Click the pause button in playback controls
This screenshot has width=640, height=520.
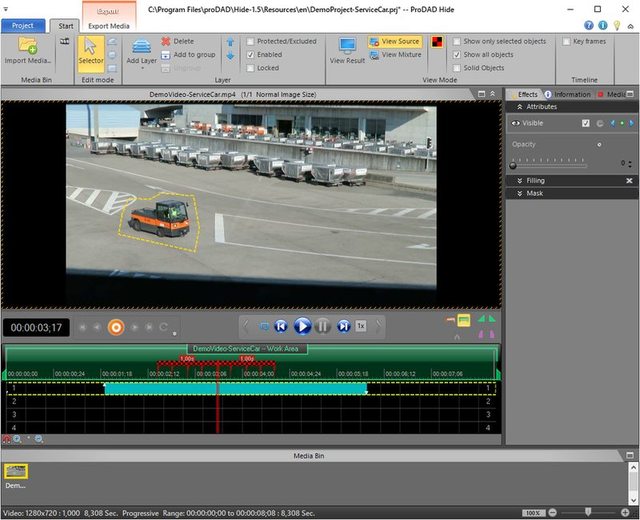[323, 326]
